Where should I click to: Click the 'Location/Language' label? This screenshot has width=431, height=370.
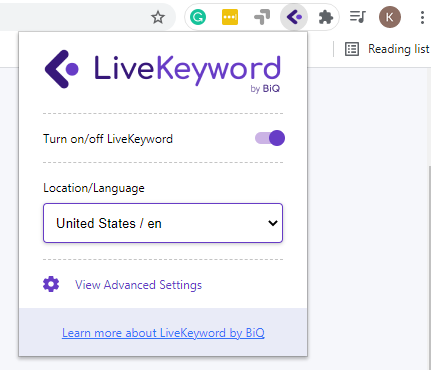coord(94,188)
